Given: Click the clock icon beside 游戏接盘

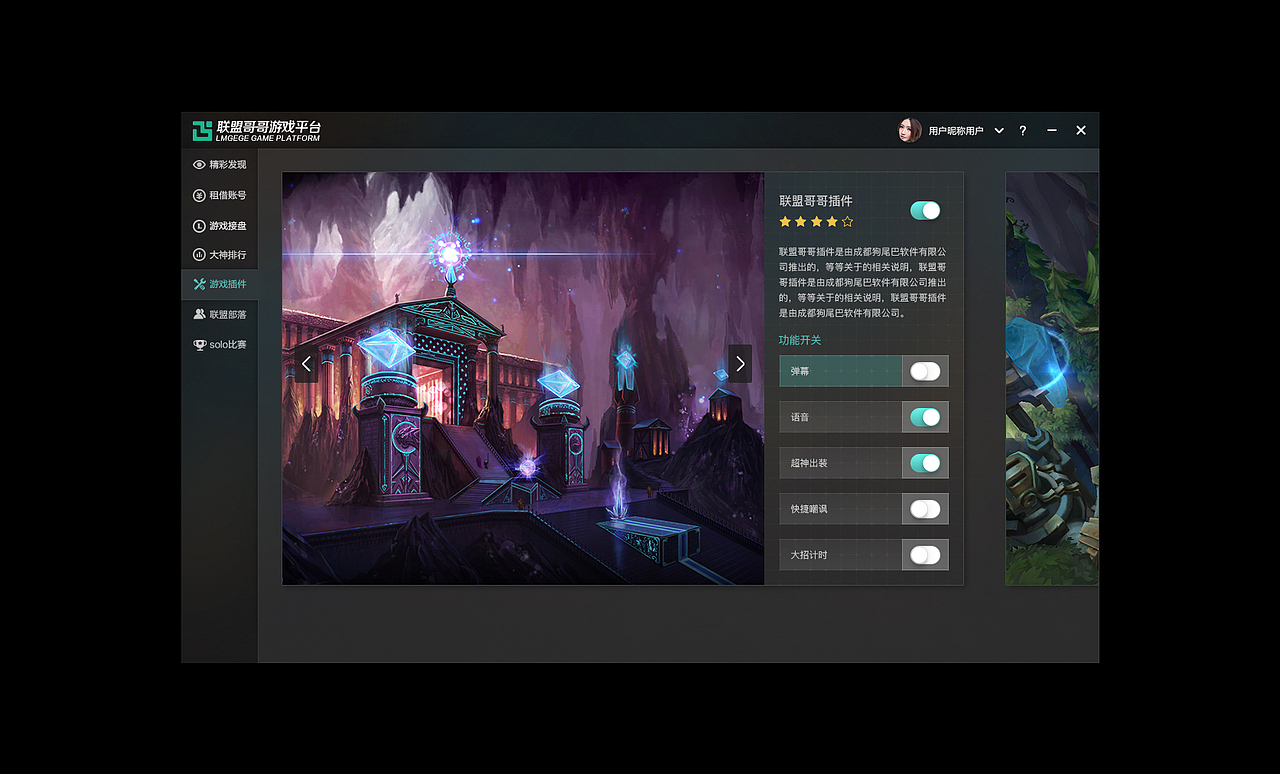Looking at the screenshot, I should pyautogui.click(x=199, y=226).
